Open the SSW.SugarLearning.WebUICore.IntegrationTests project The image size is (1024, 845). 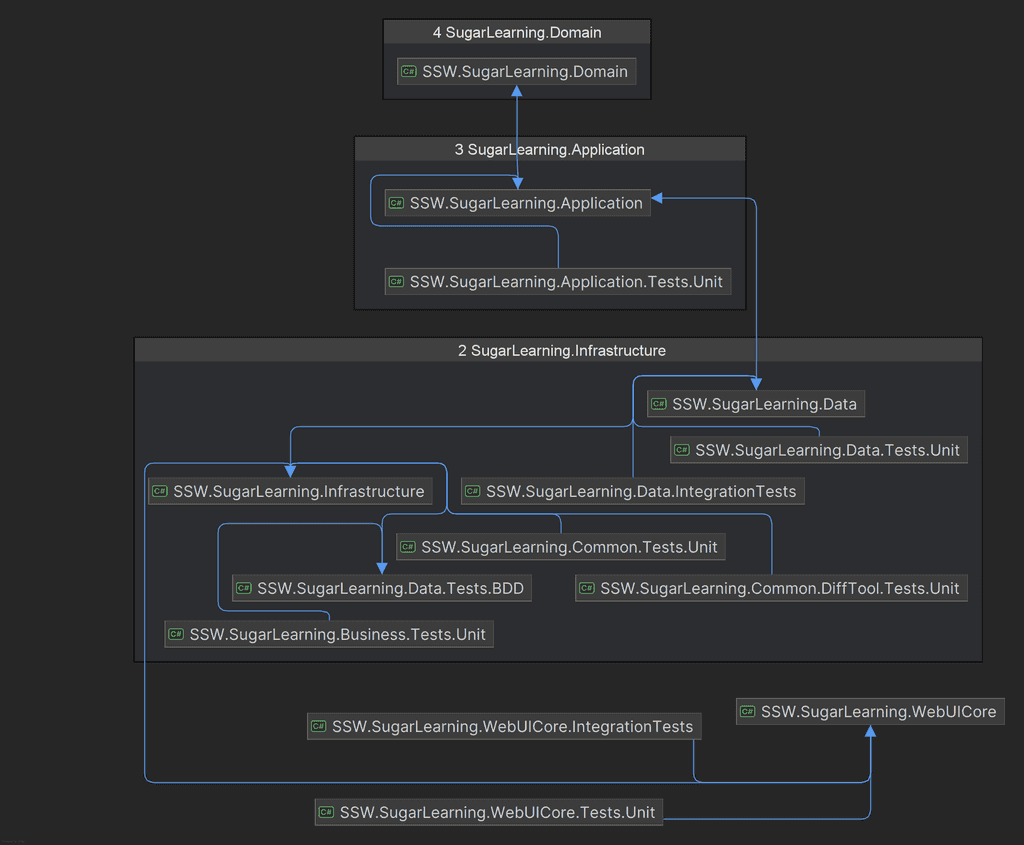tap(504, 726)
